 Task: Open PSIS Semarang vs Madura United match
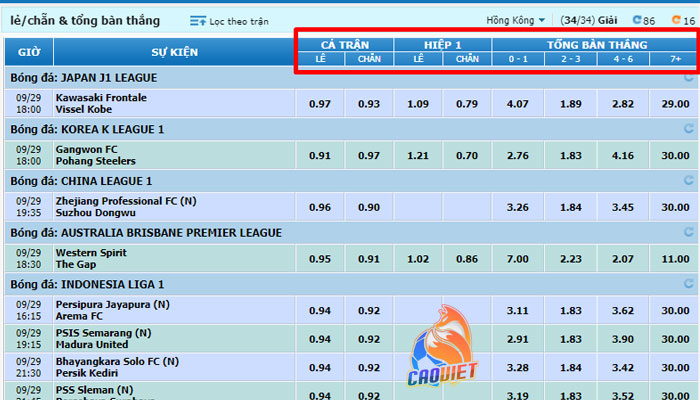104,339
